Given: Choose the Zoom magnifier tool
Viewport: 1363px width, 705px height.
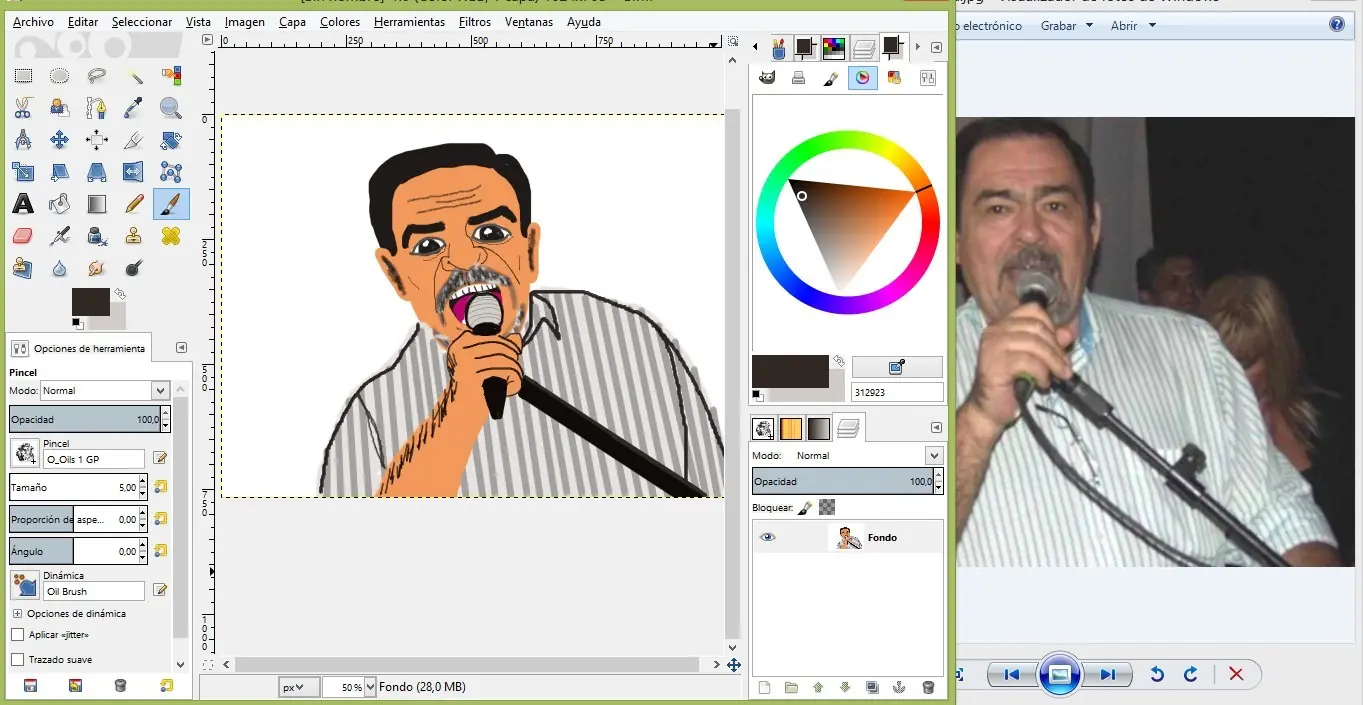Looking at the screenshot, I should (171, 108).
